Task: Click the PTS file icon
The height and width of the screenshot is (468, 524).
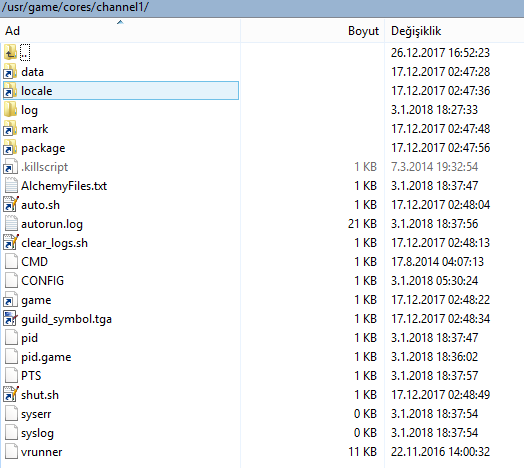Action: click(x=11, y=376)
